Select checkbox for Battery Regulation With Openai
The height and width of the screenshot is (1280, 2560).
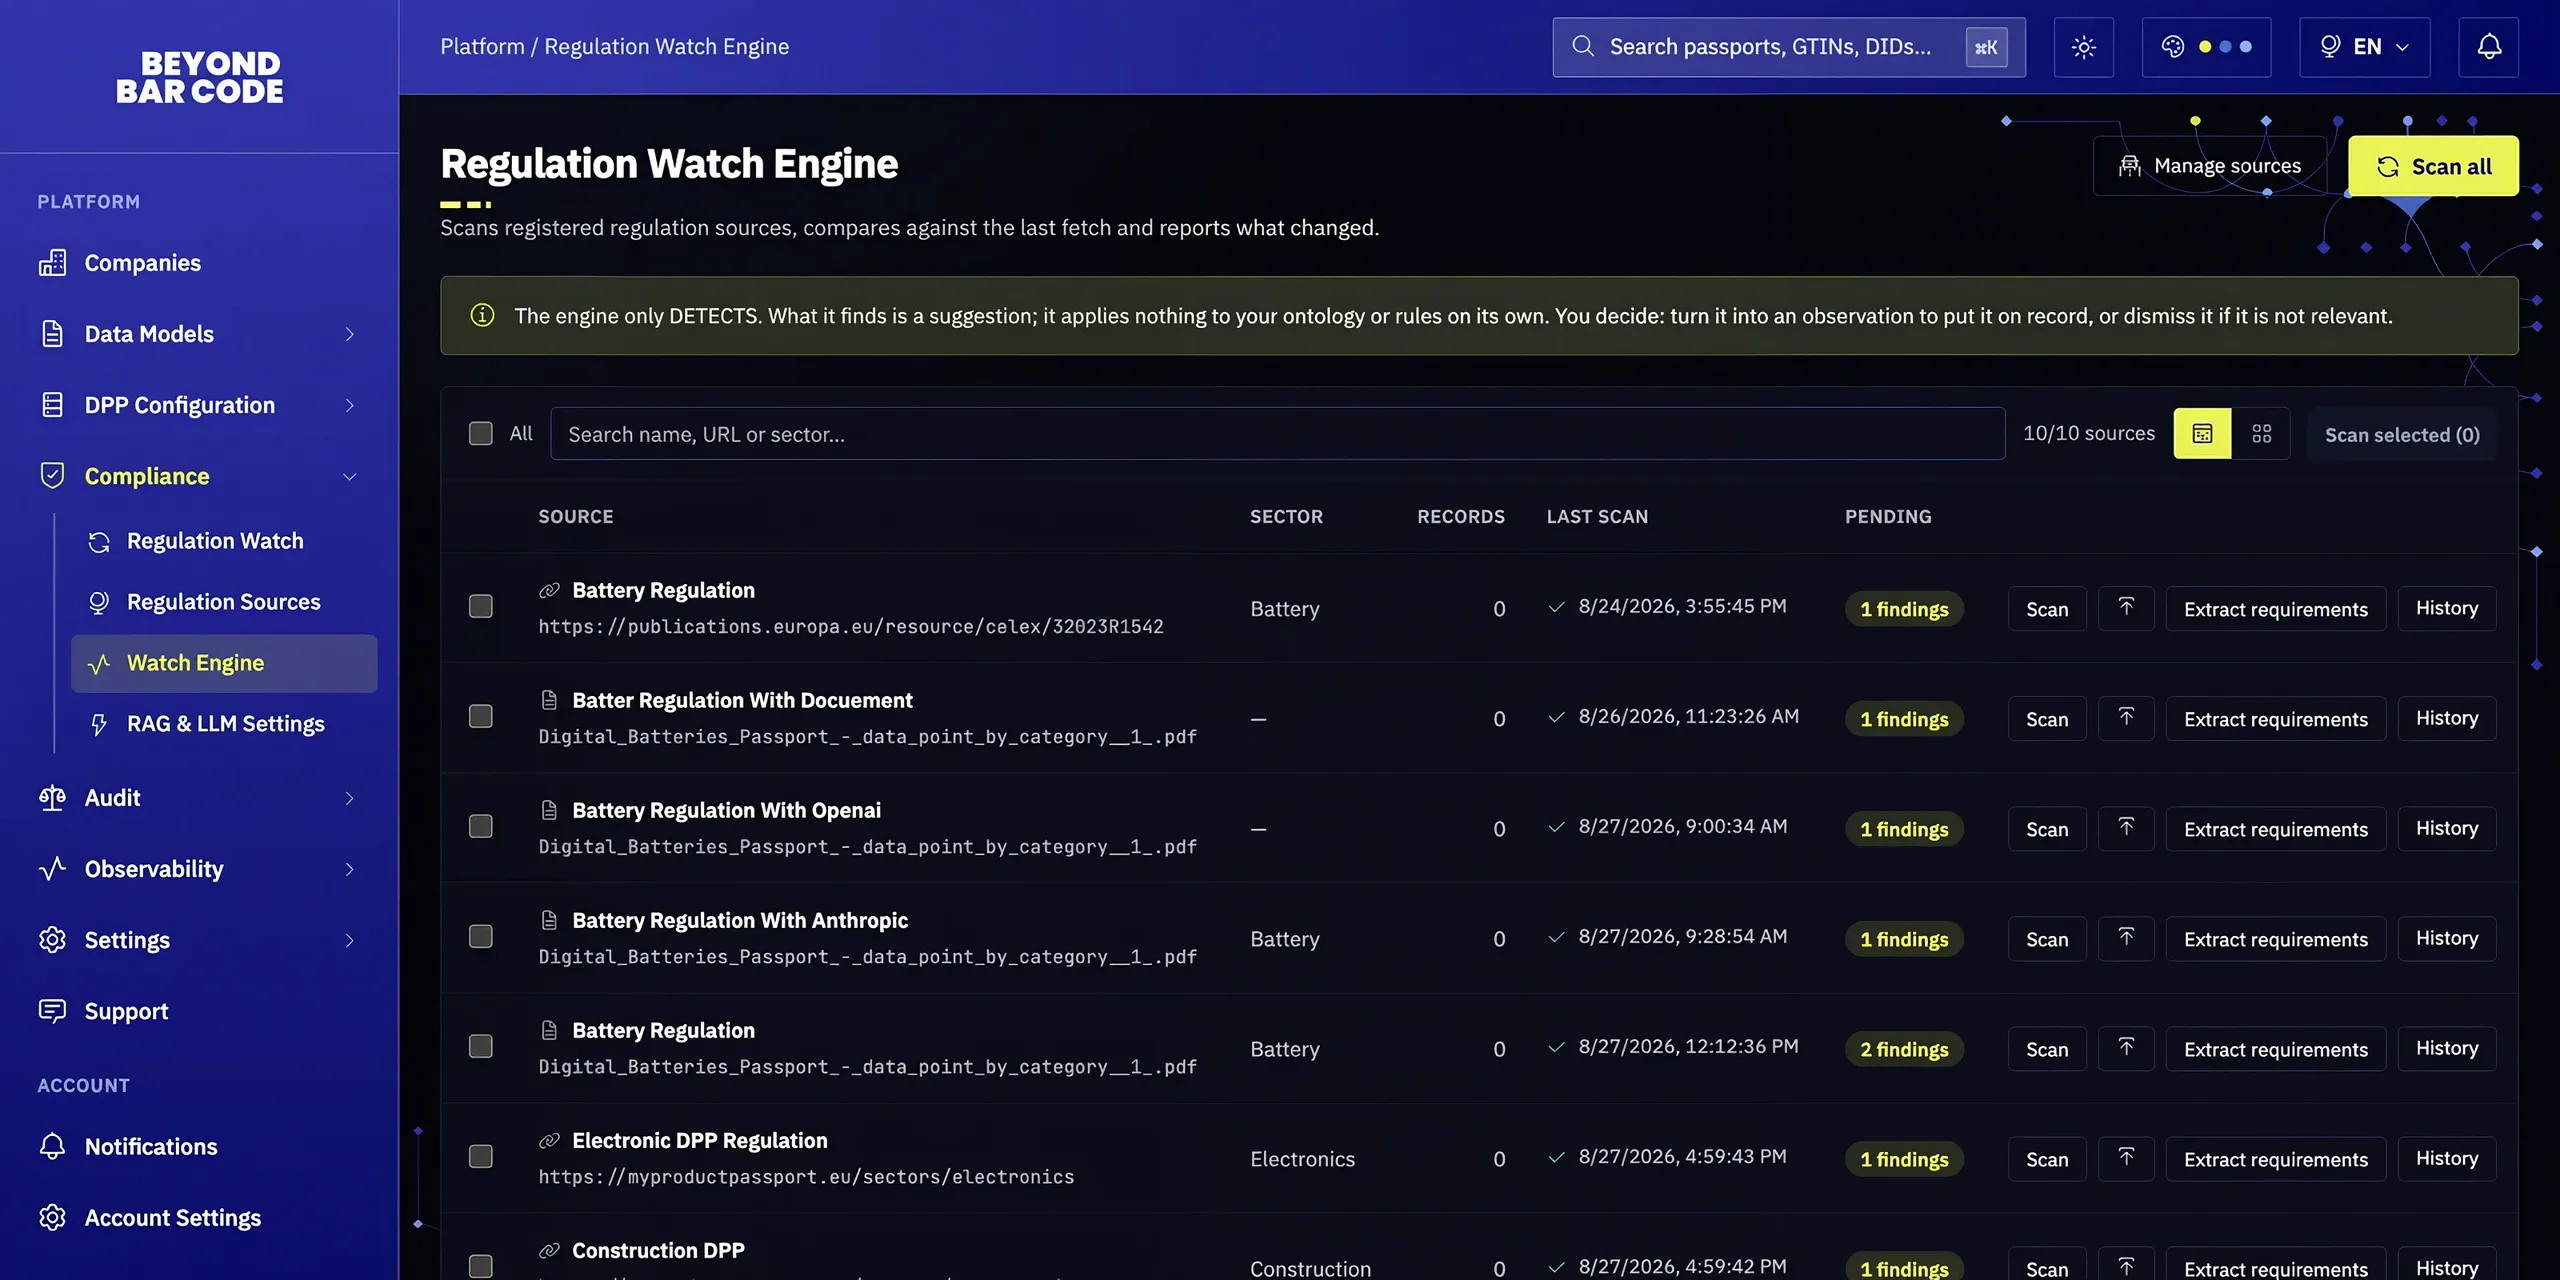coord(481,826)
